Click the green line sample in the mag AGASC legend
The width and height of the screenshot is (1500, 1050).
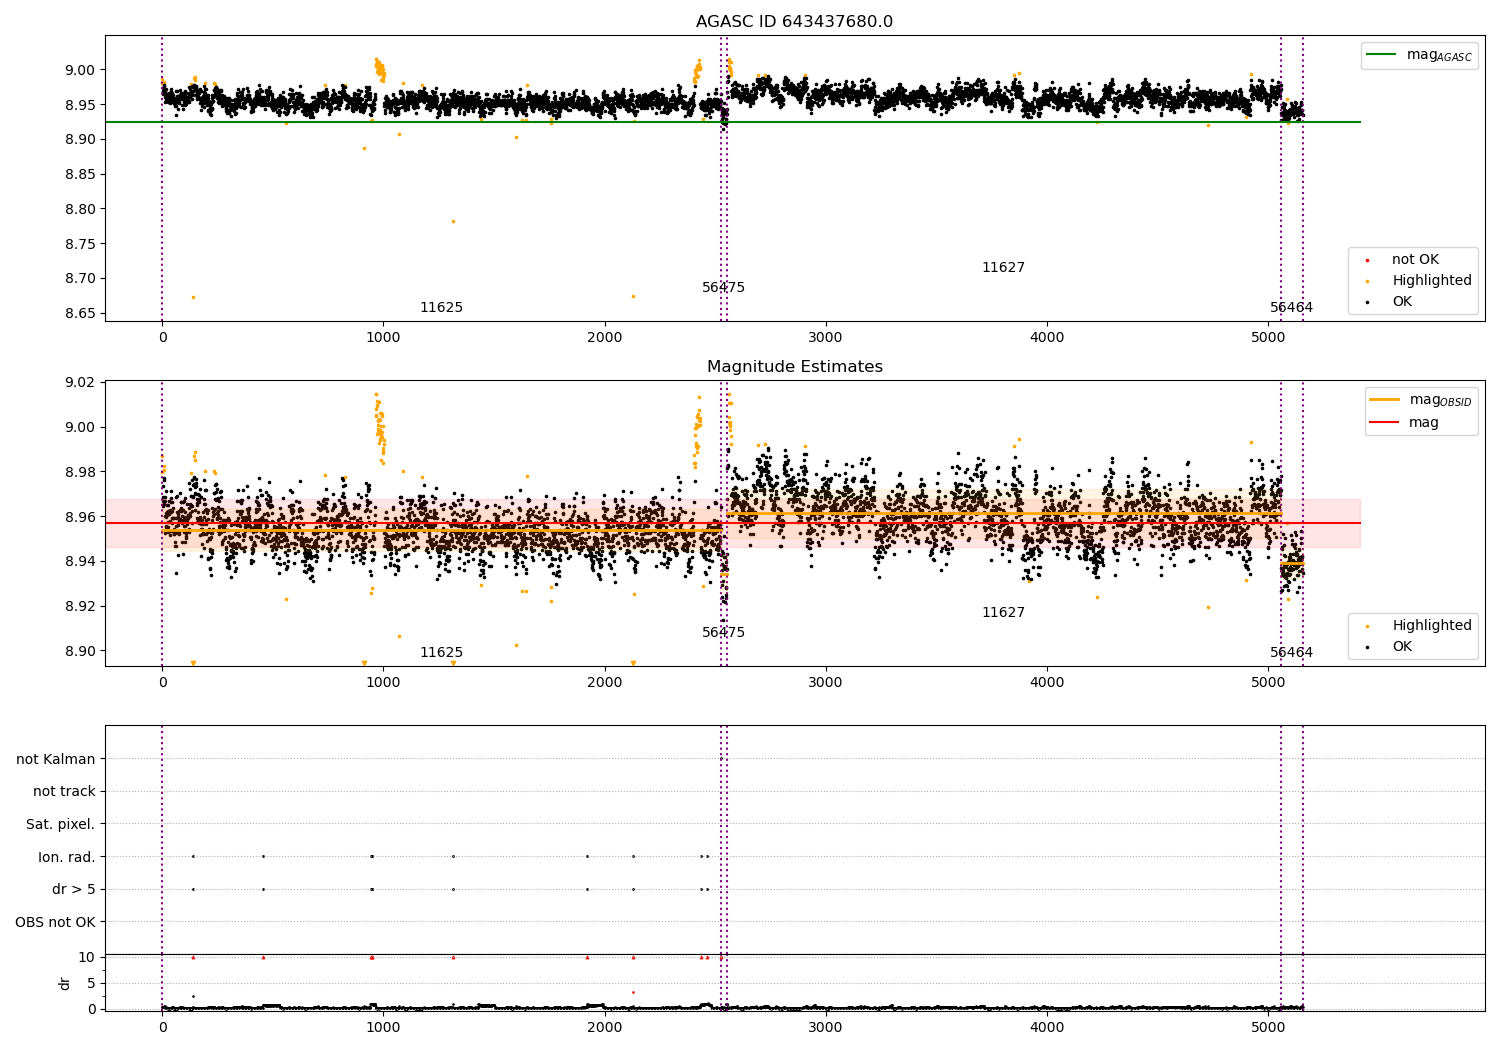pyautogui.click(x=1382, y=55)
